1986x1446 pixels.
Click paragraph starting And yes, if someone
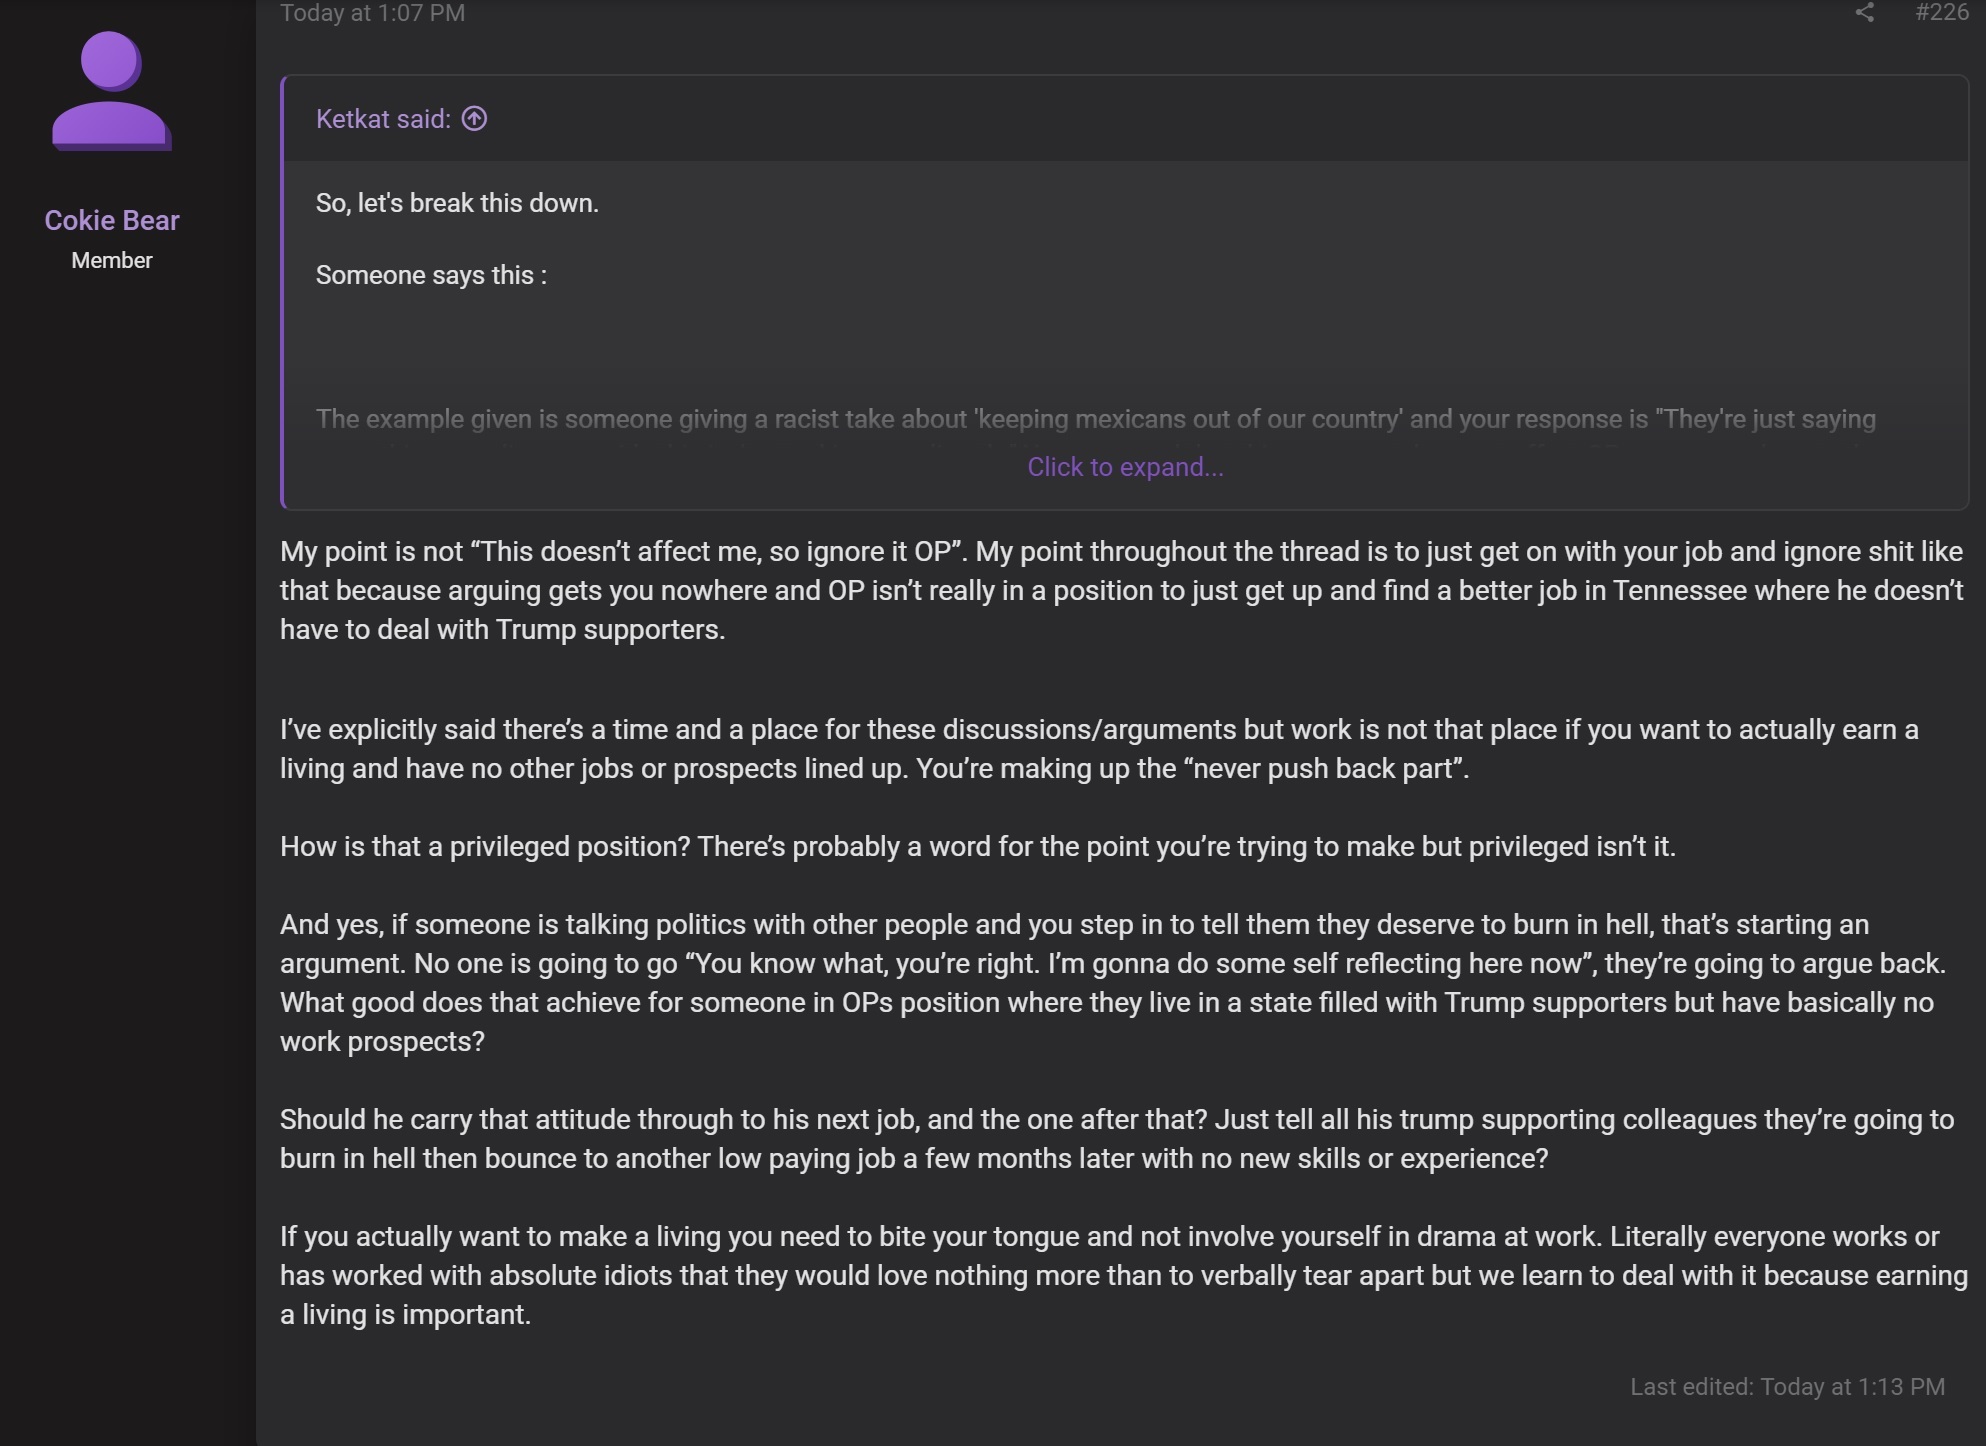coord(1112,983)
